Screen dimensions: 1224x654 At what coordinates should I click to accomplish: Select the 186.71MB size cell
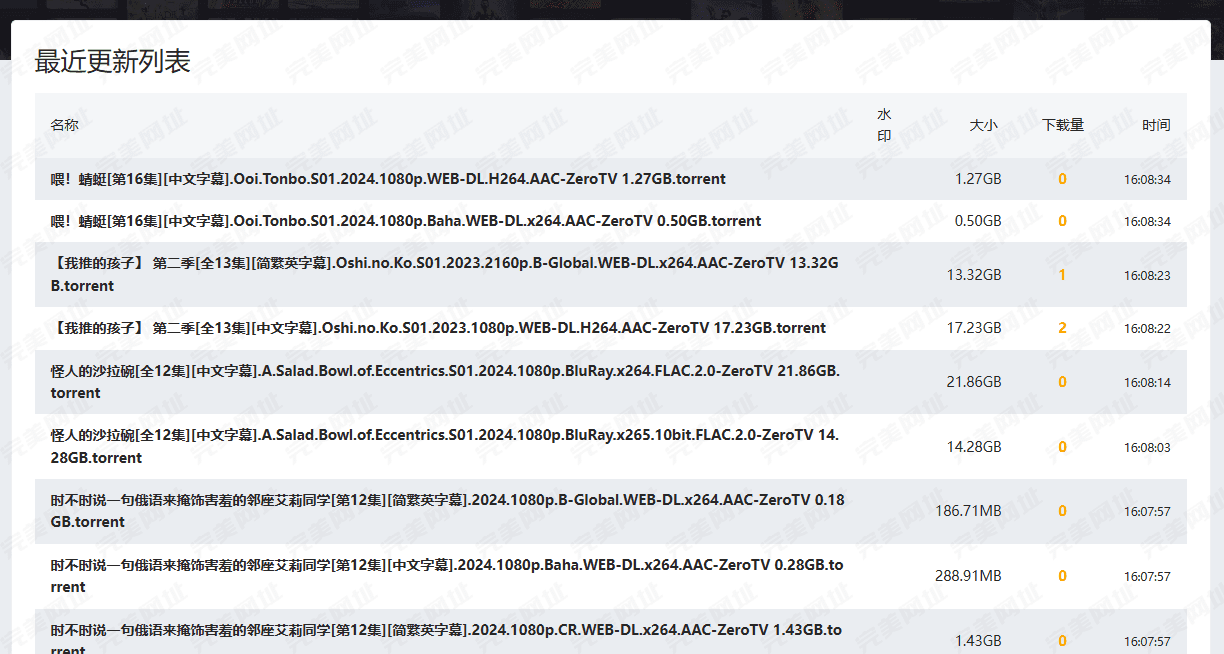[968, 511]
